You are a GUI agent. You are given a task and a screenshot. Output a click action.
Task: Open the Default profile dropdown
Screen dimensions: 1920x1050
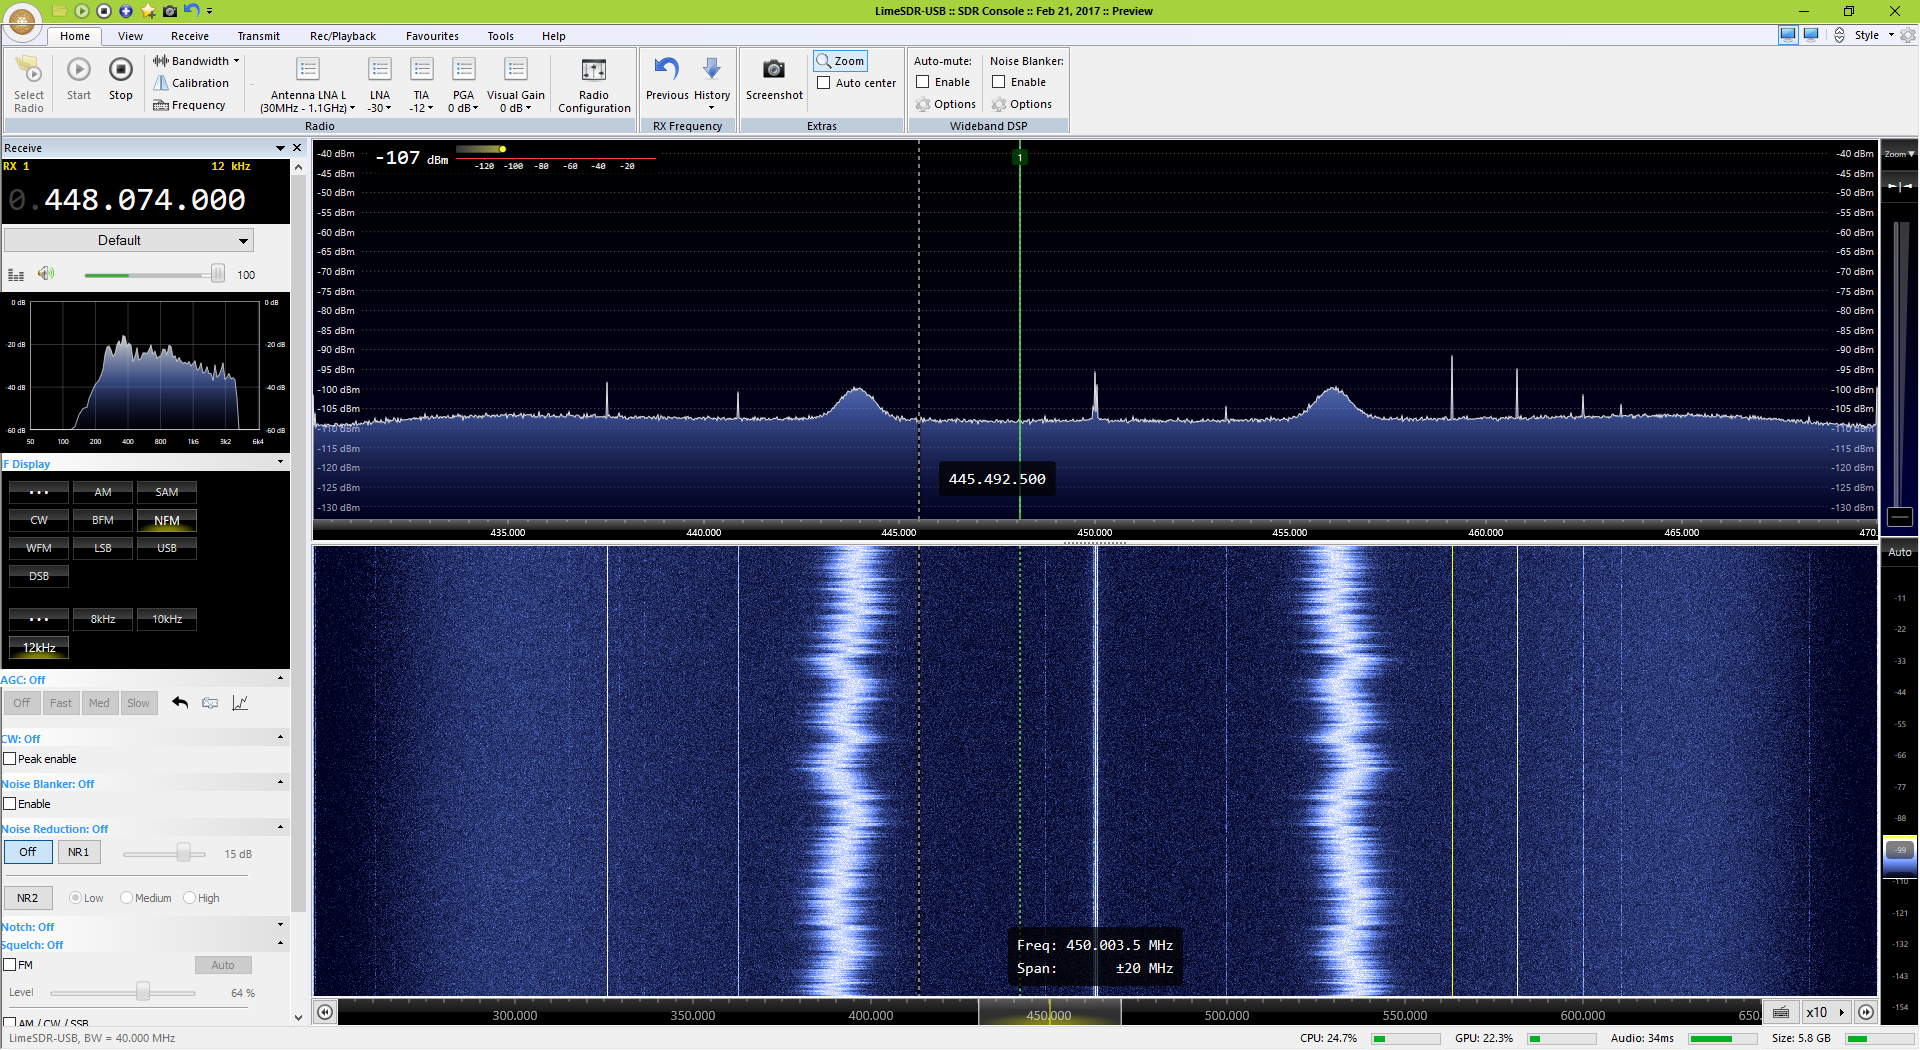pyautogui.click(x=129, y=241)
